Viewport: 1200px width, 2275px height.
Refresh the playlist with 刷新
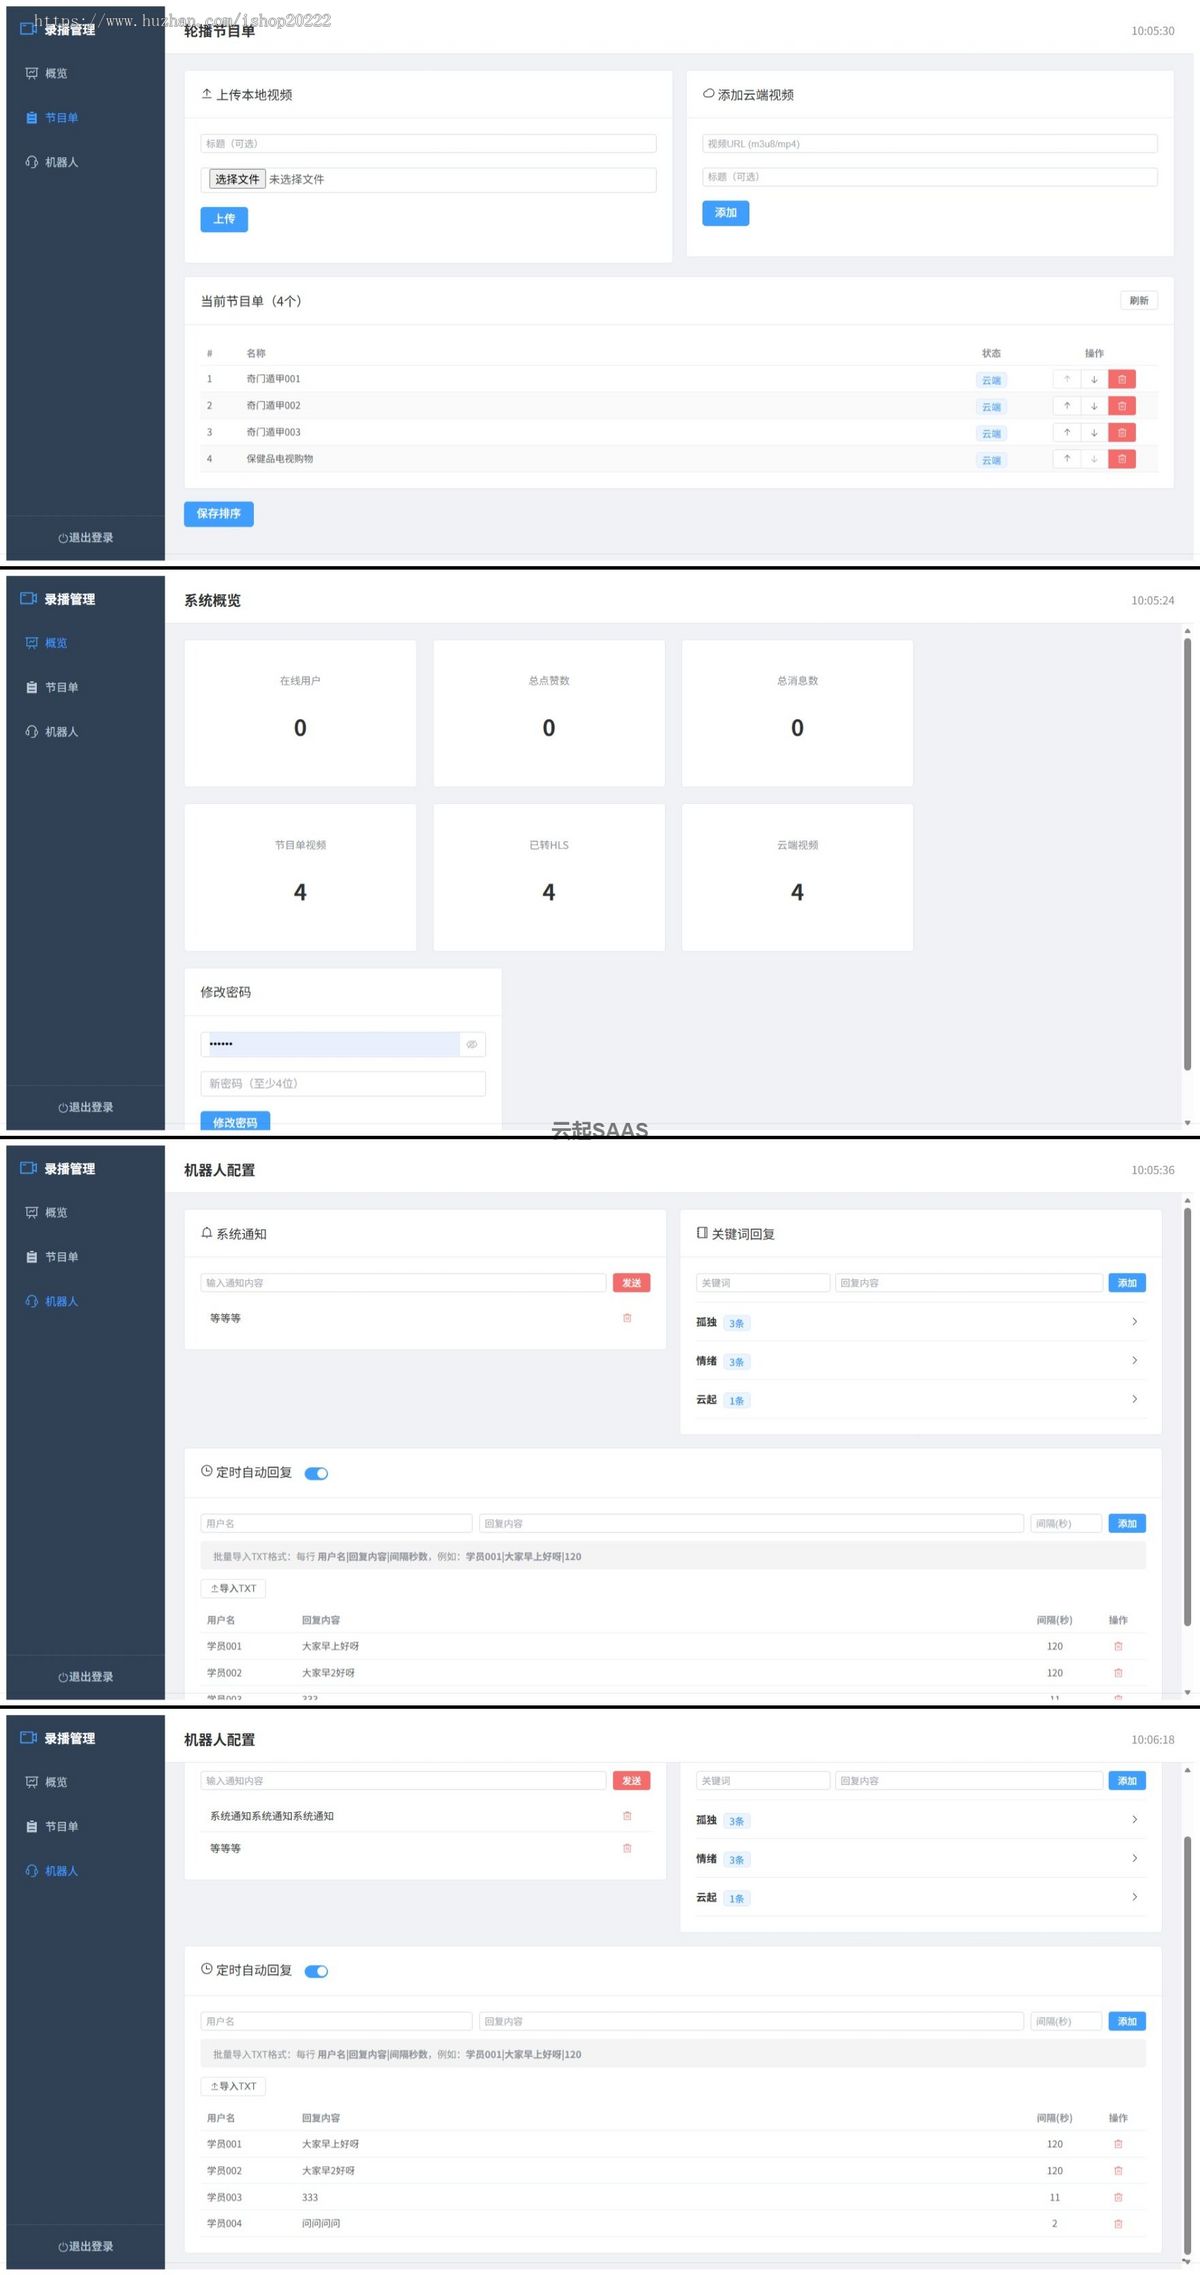coord(1139,301)
